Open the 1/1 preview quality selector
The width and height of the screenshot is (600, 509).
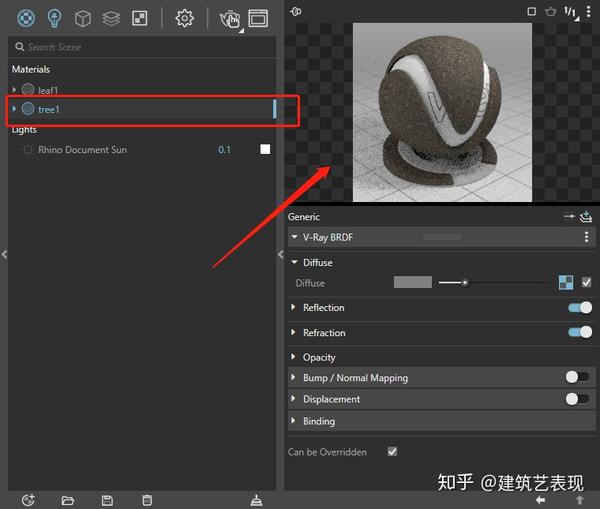(571, 12)
